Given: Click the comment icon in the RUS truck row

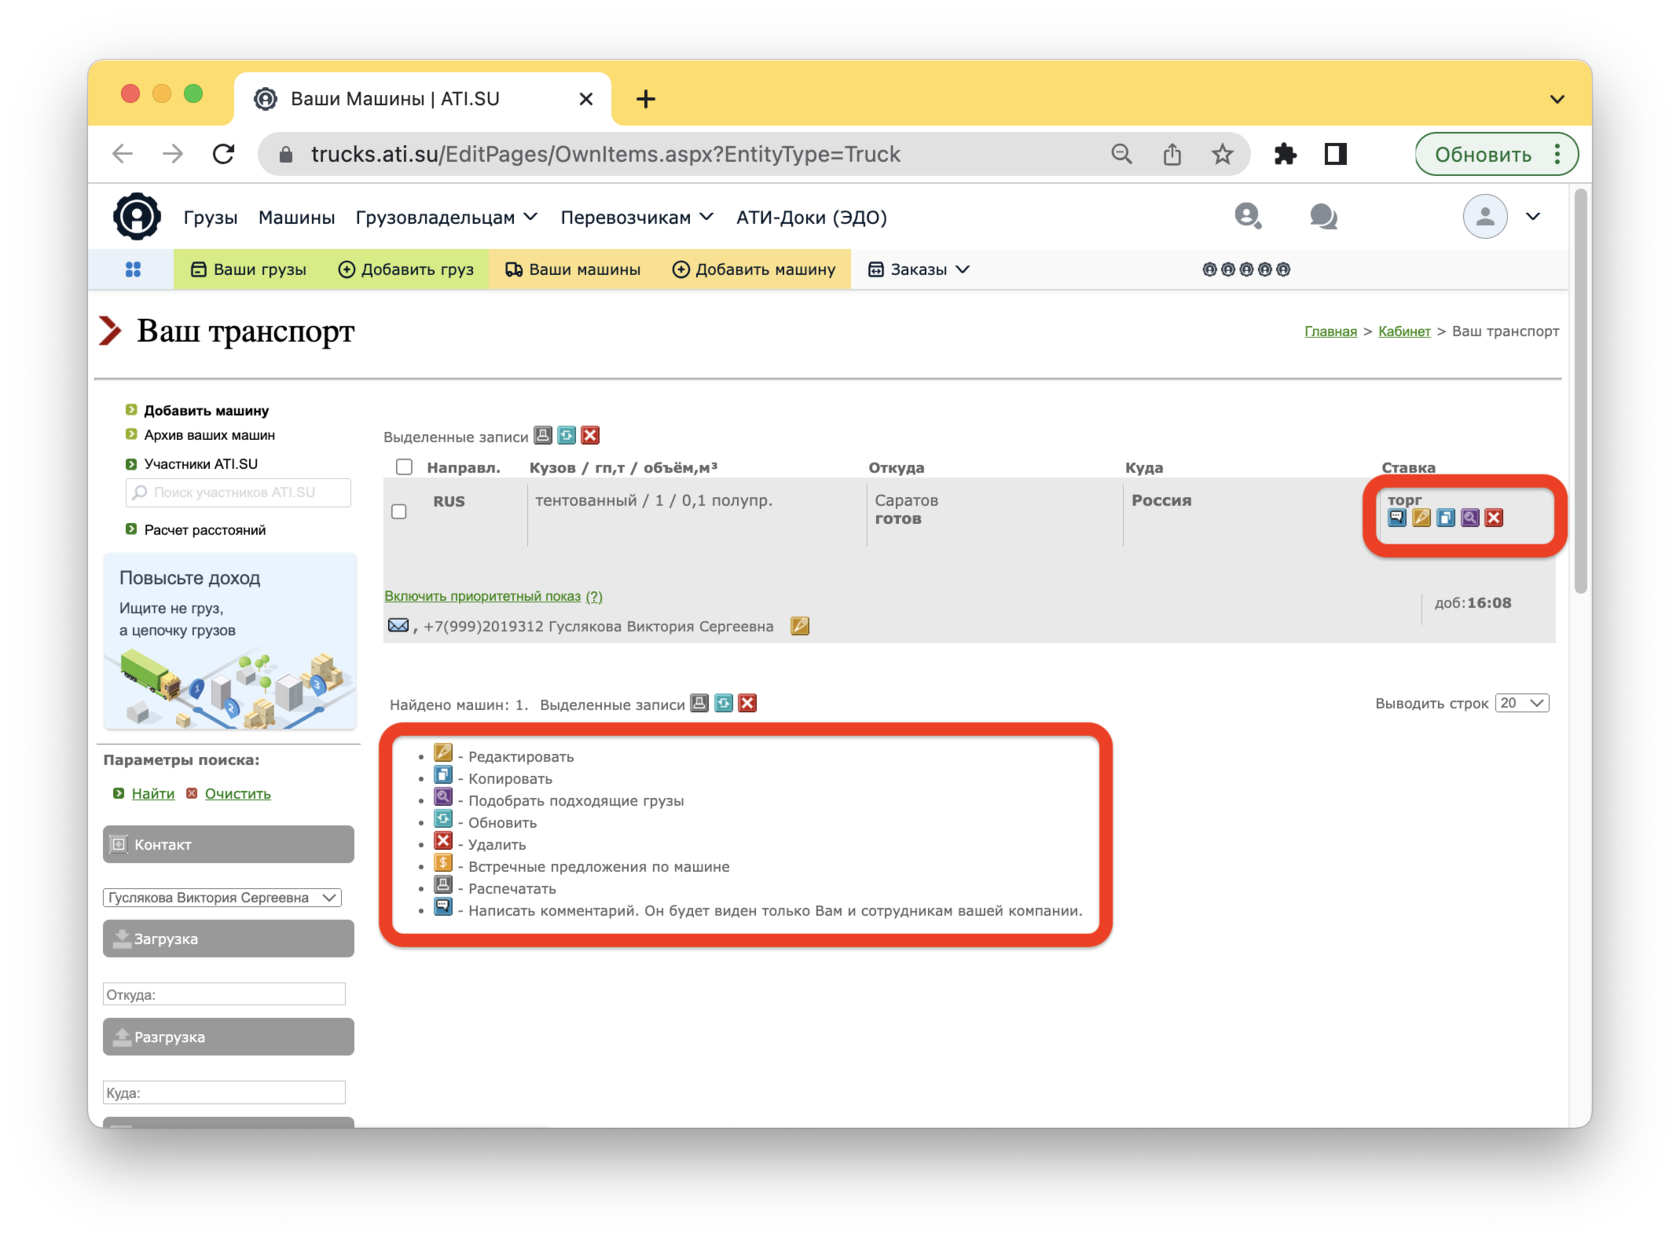Looking at the screenshot, I should pos(1397,517).
